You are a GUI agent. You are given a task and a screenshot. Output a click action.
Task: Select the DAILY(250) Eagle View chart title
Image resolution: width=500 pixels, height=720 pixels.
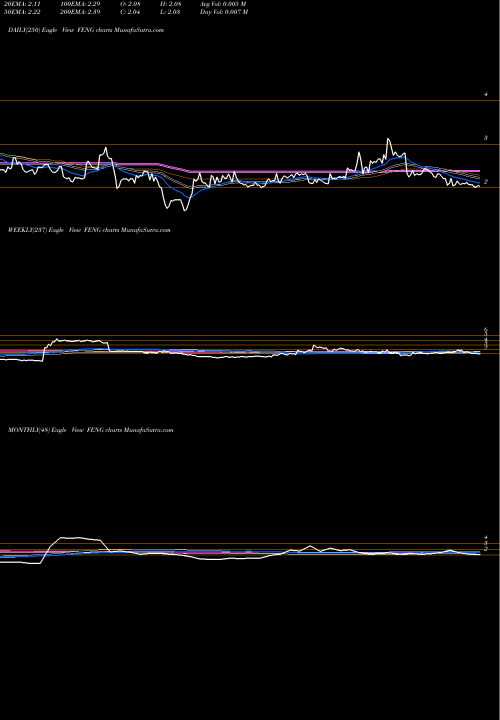86,30
